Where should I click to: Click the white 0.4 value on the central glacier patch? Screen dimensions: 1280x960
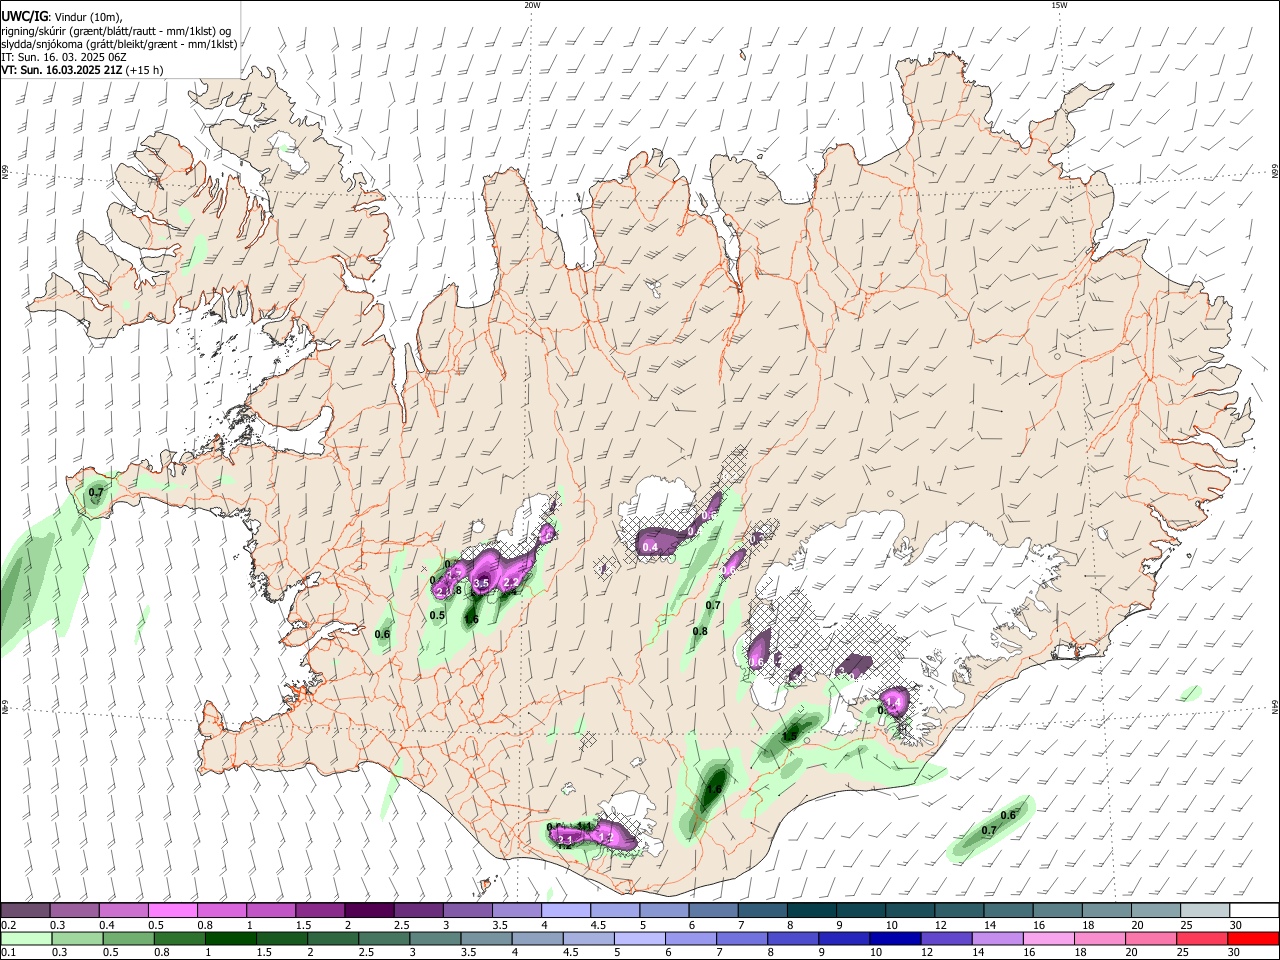(x=650, y=547)
